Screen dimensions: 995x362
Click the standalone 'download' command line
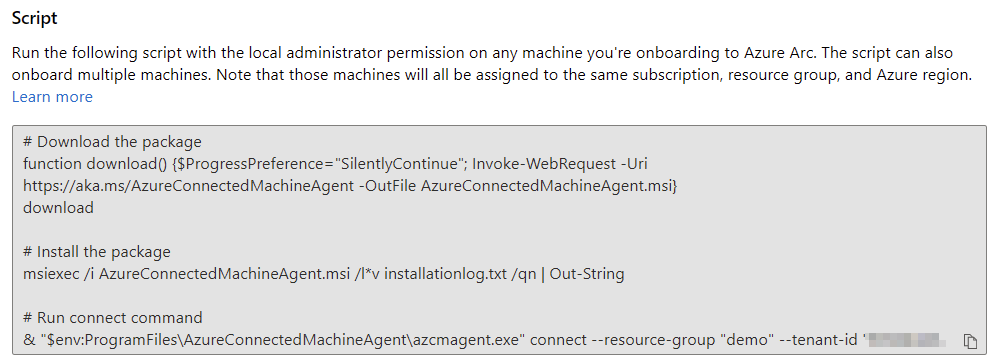tap(58, 208)
